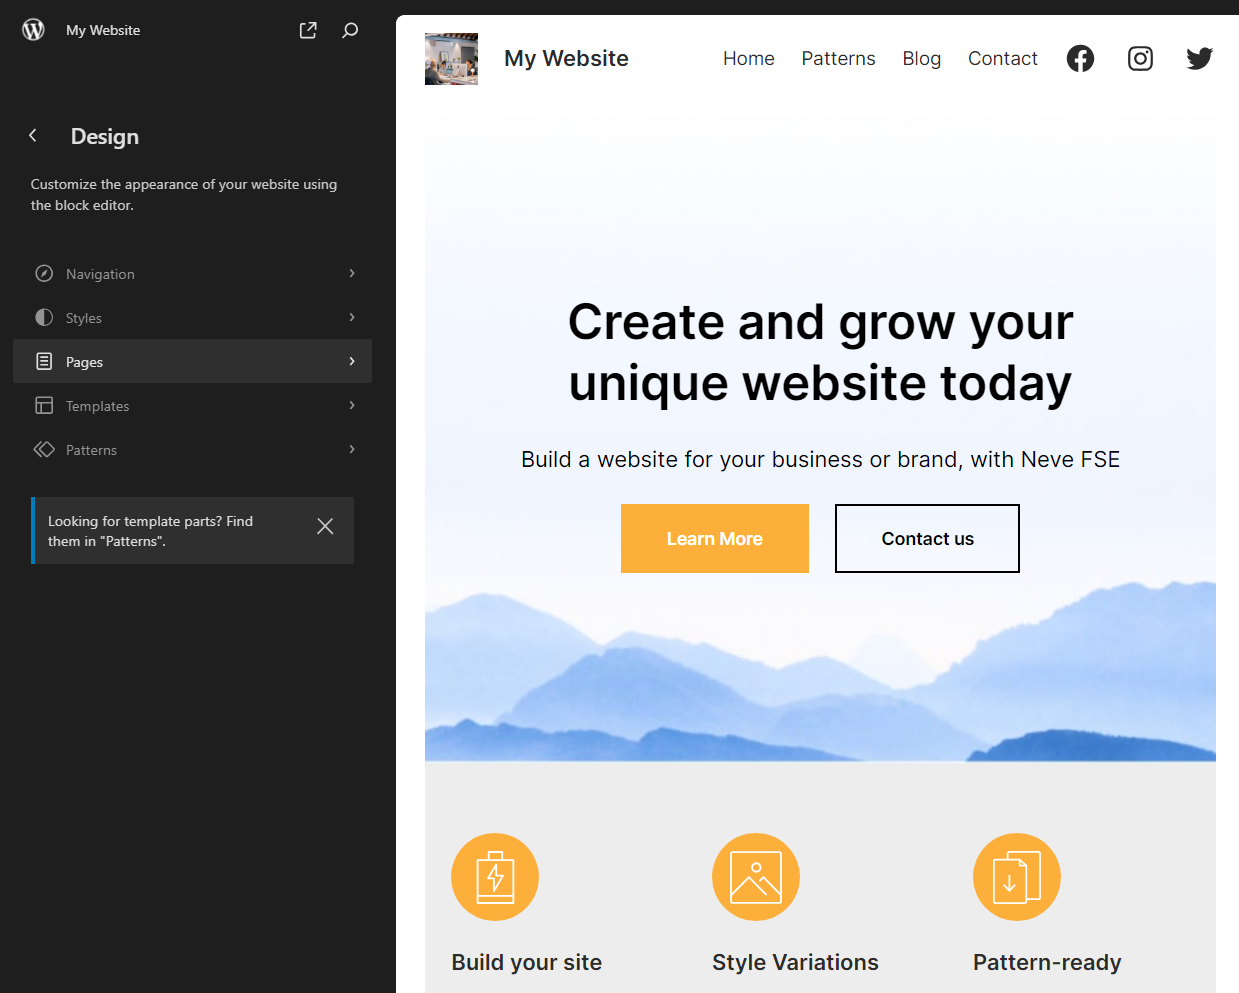This screenshot has width=1239, height=993.
Task: Open the Contact header link
Action: tap(1003, 58)
